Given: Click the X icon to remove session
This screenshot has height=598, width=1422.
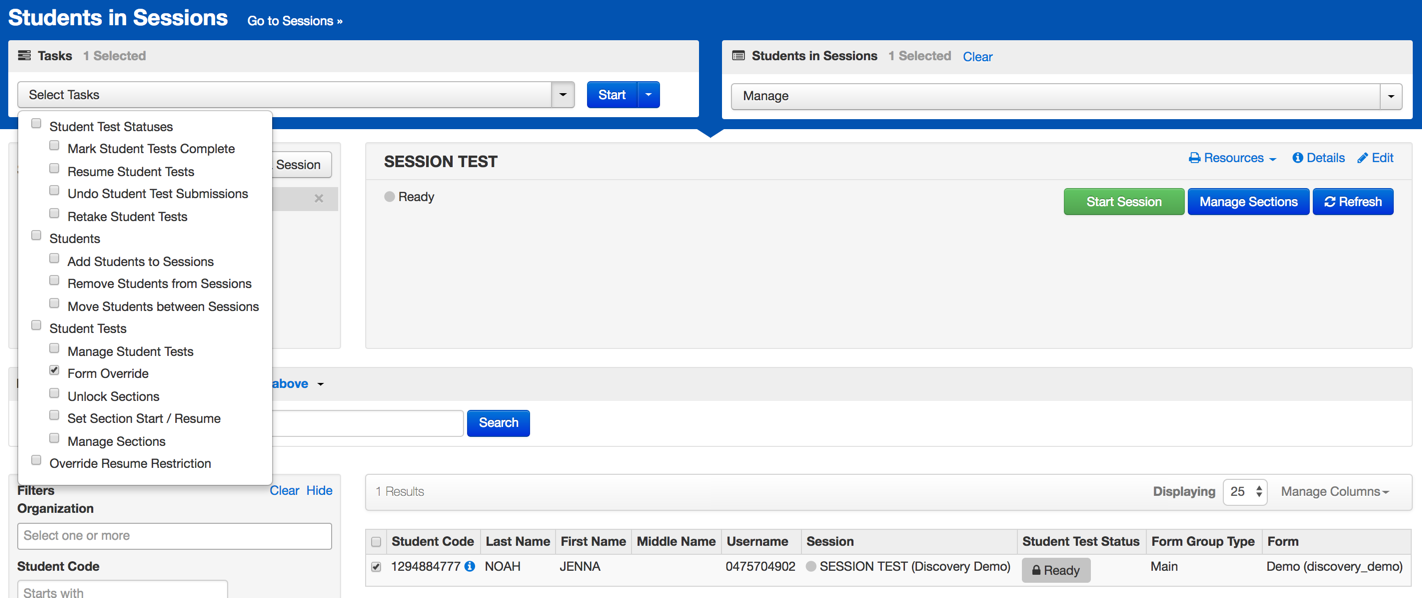Looking at the screenshot, I should click(x=319, y=198).
